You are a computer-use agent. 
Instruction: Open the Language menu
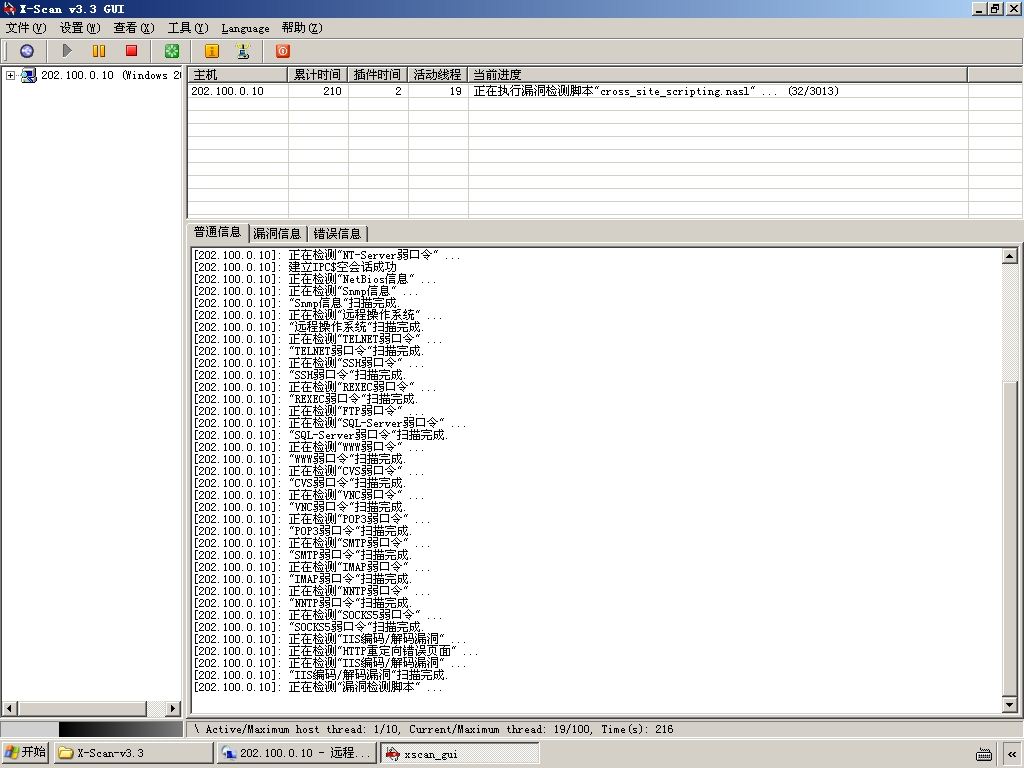coord(246,28)
